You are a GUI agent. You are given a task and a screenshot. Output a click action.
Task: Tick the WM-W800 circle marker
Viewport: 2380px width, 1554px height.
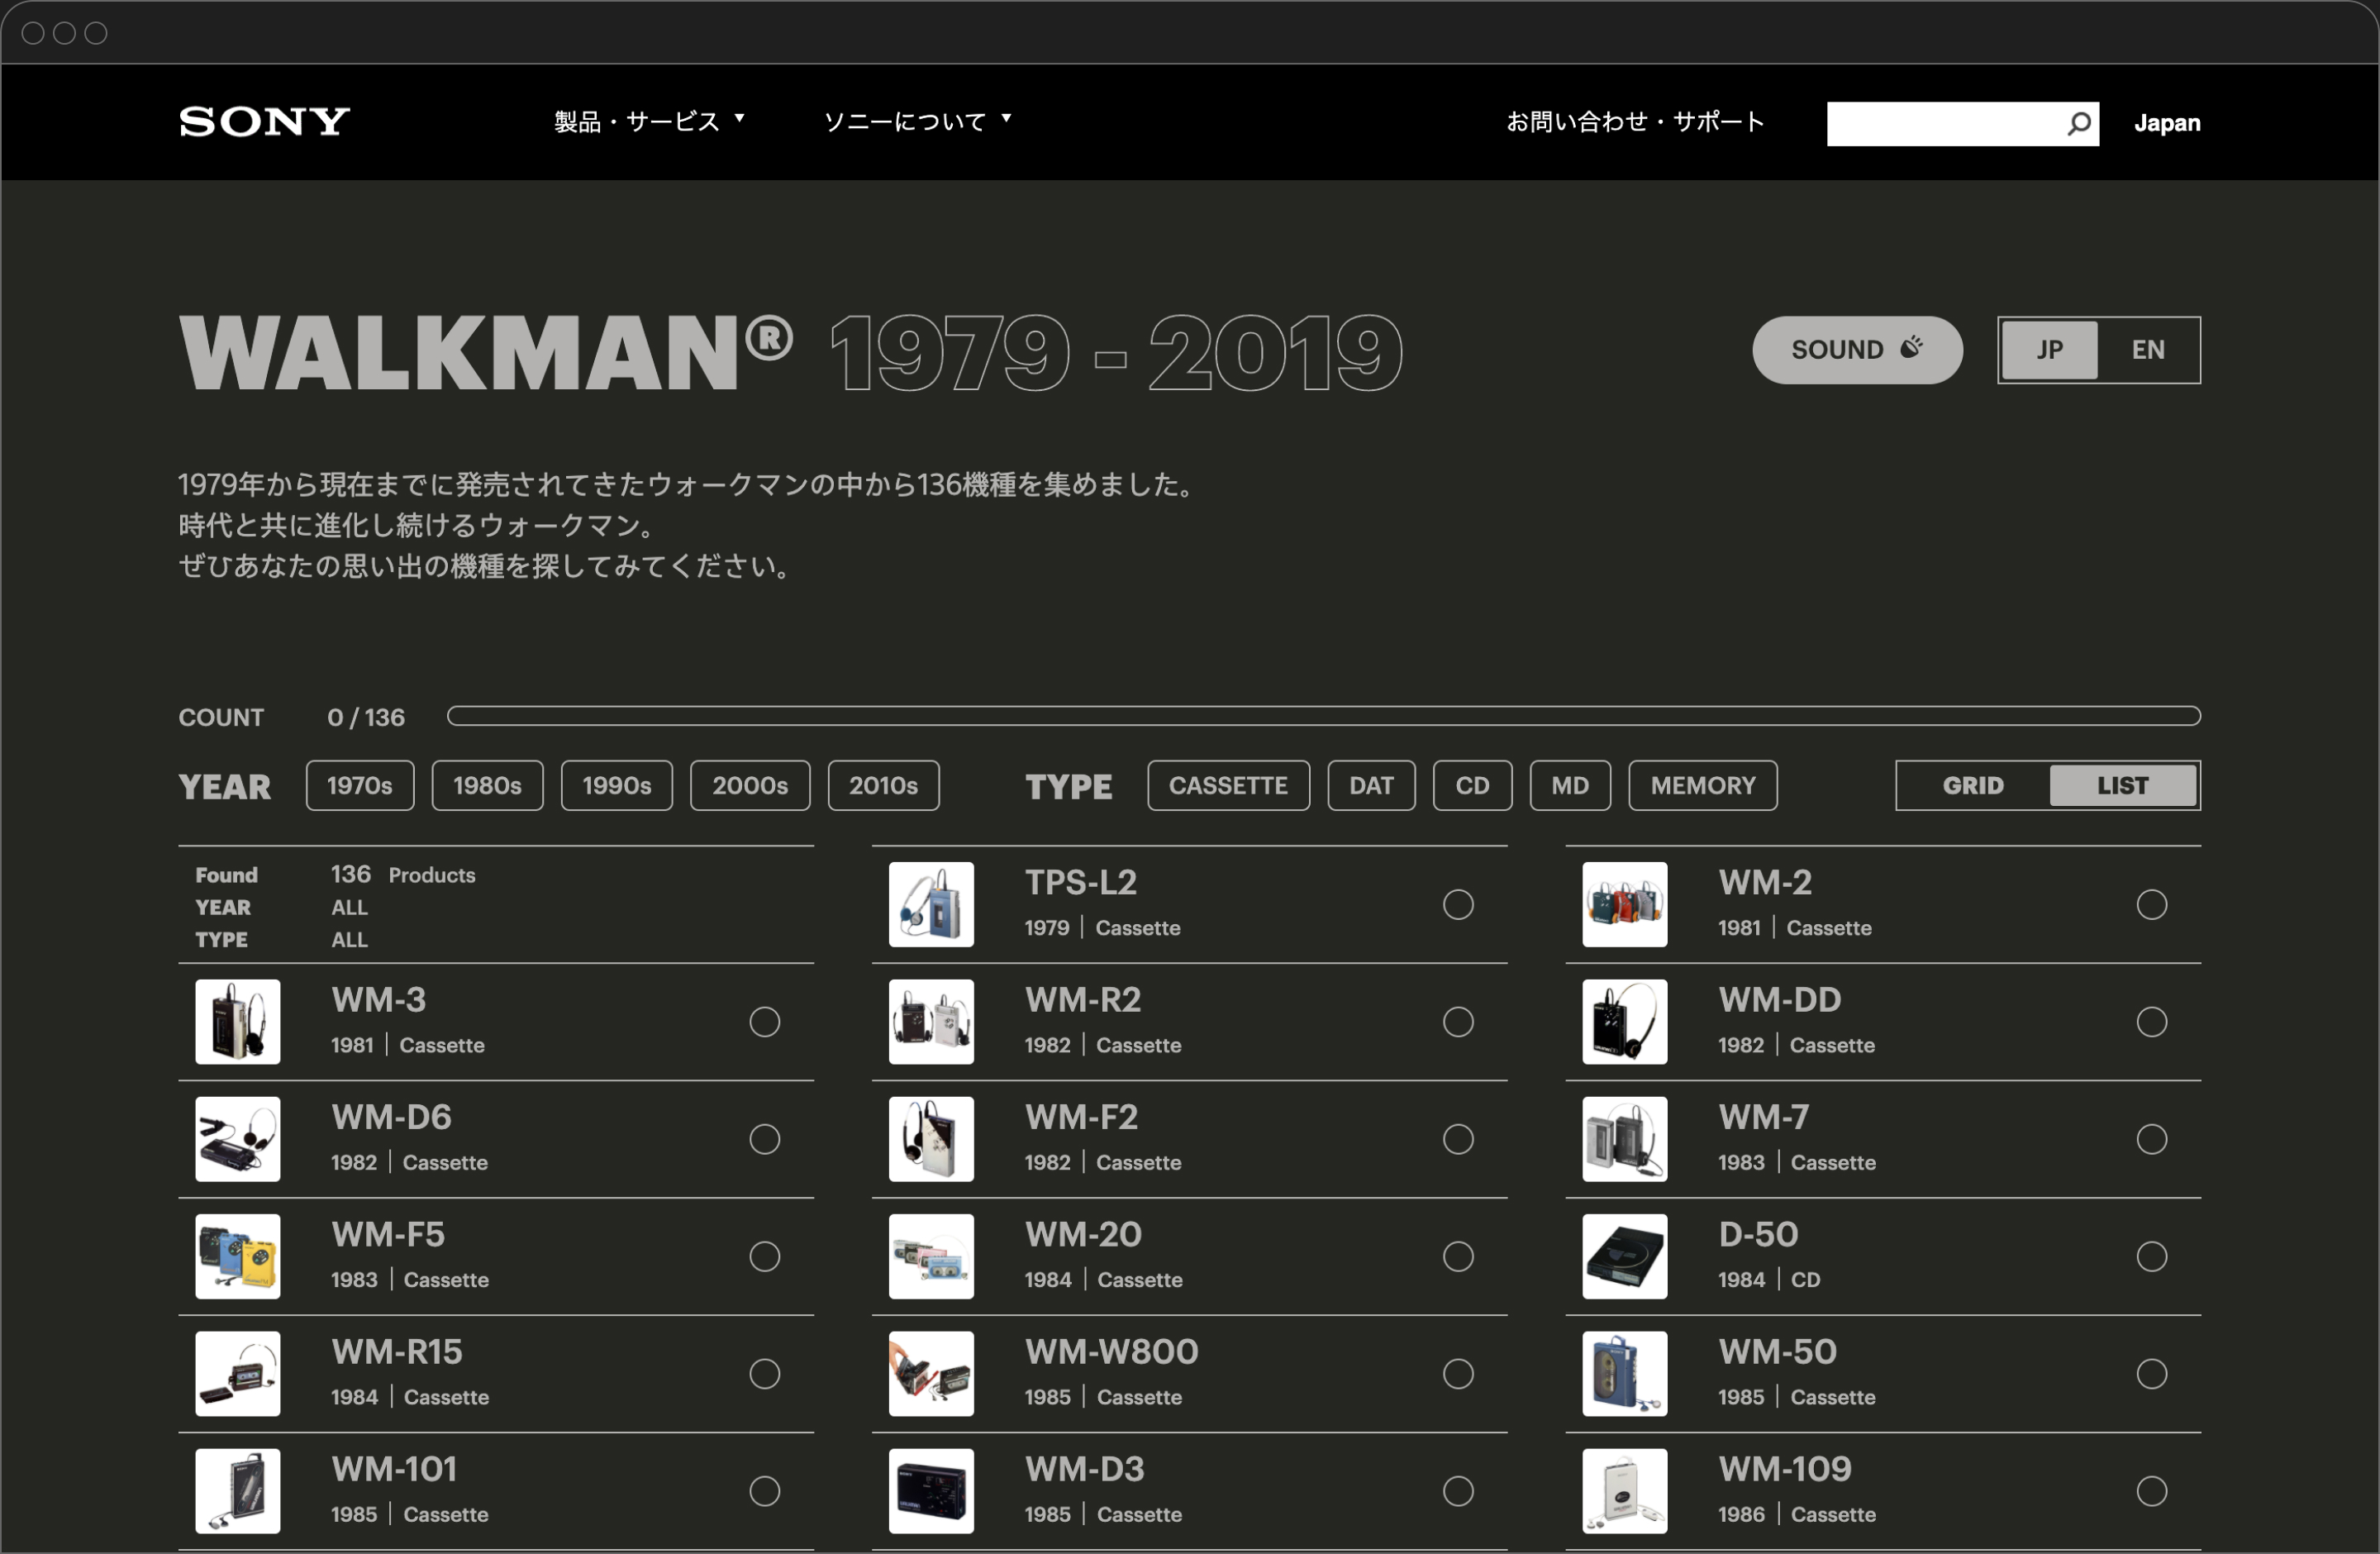[x=1458, y=1374]
